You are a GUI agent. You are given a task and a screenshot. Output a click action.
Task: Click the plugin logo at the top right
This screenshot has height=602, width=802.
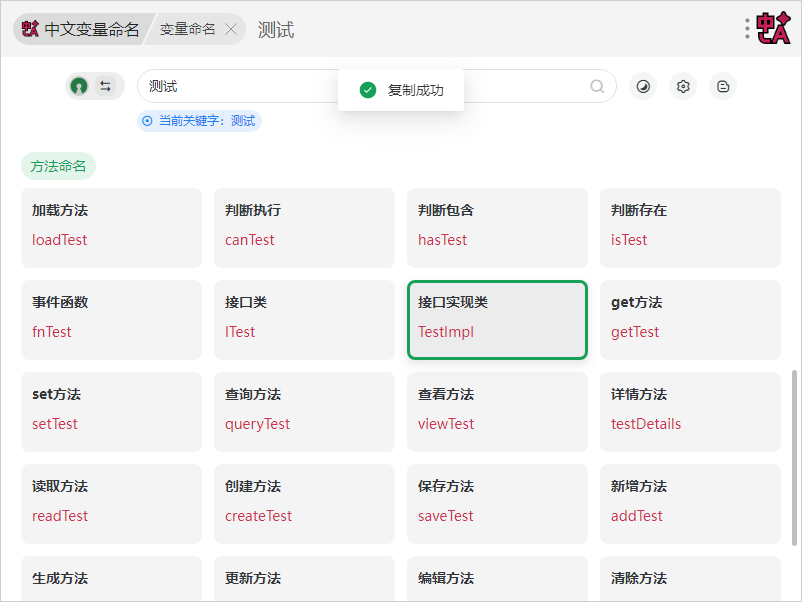coord(773,29)
